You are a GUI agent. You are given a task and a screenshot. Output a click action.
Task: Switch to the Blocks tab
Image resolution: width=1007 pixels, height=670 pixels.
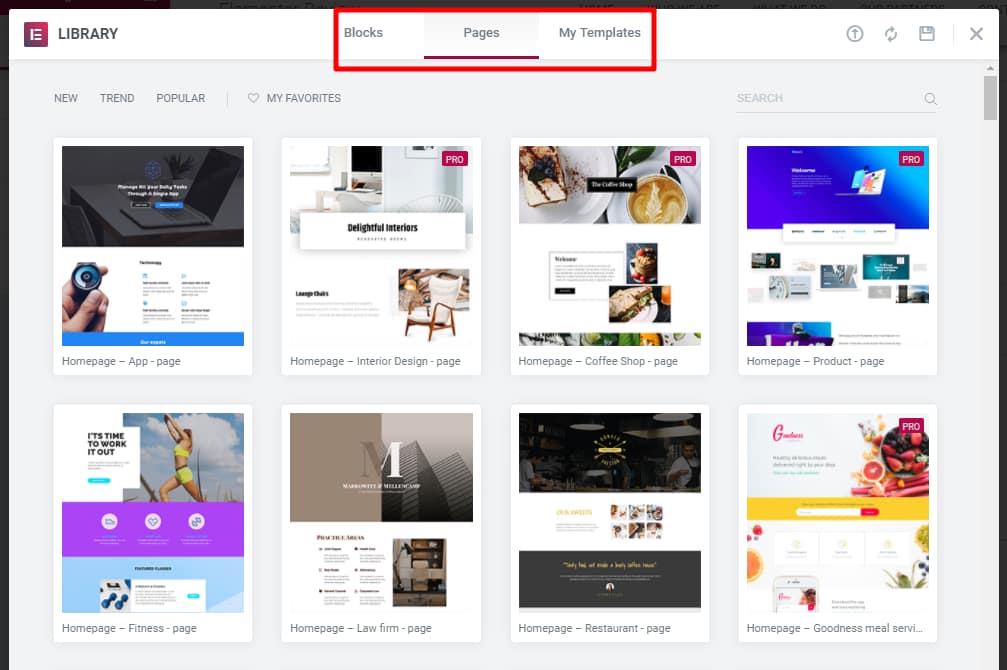[363, 33]
